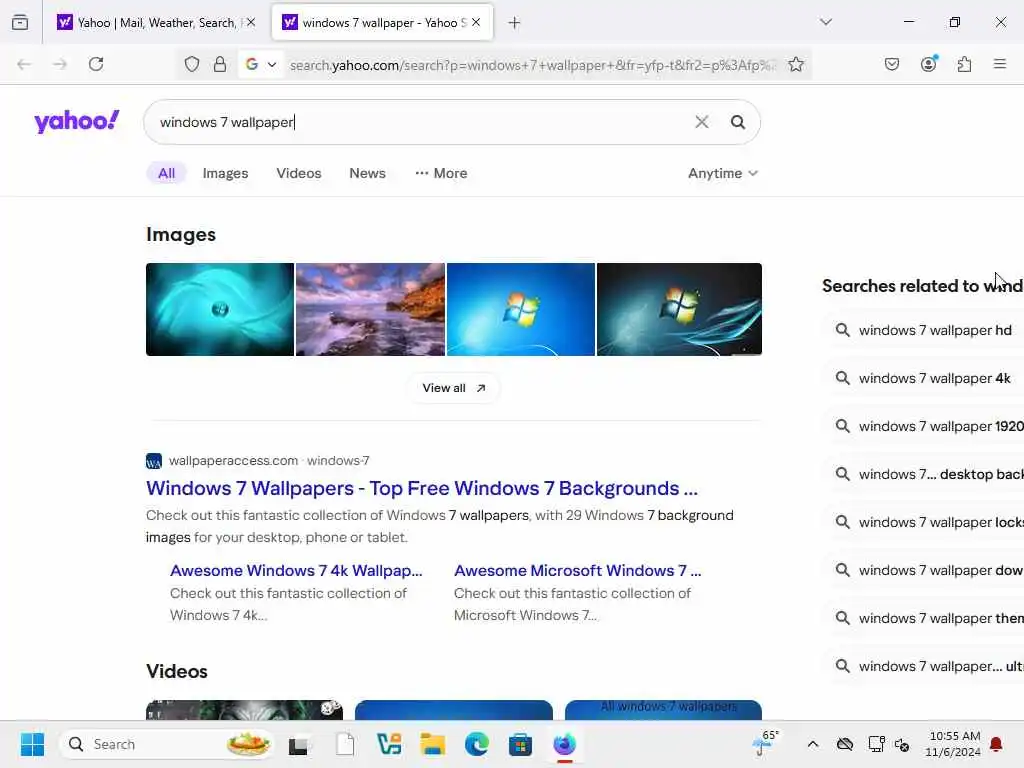Open the Firefox account icon
Viewport: 1024px width, 768px height.
928,64
